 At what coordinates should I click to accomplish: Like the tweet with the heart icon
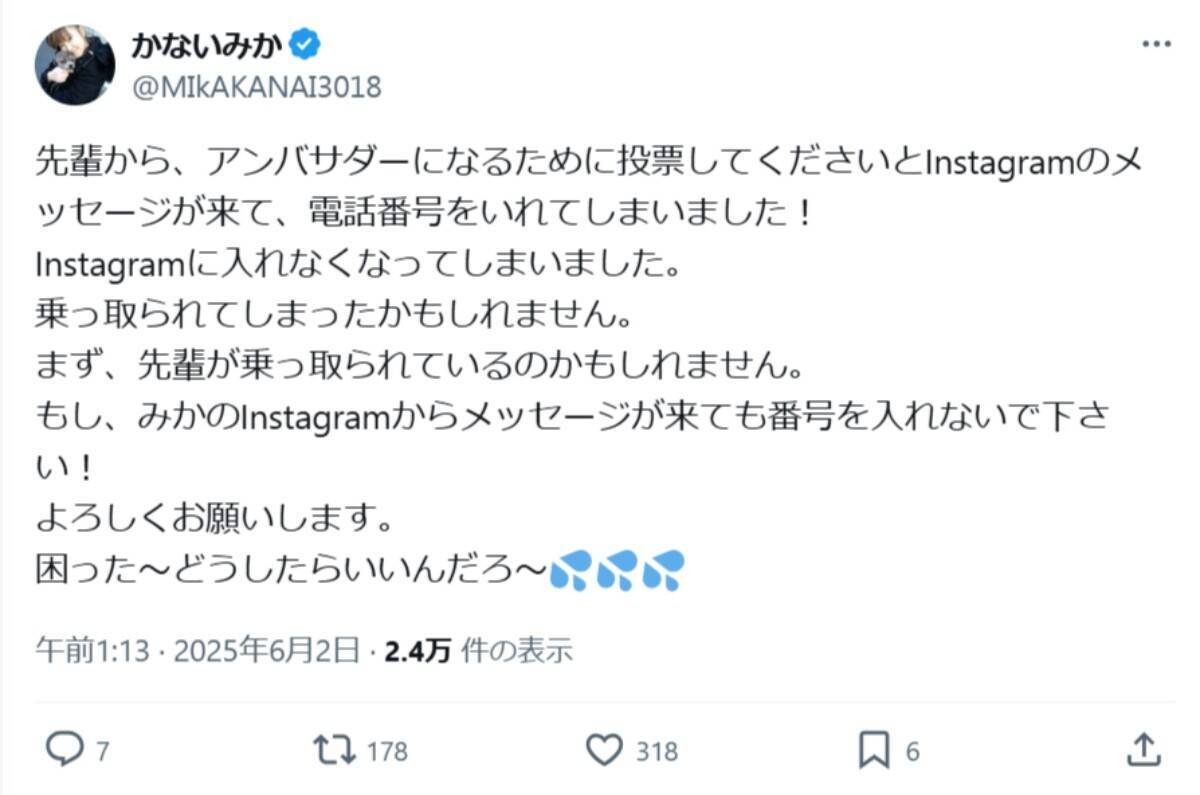[603, 749]
